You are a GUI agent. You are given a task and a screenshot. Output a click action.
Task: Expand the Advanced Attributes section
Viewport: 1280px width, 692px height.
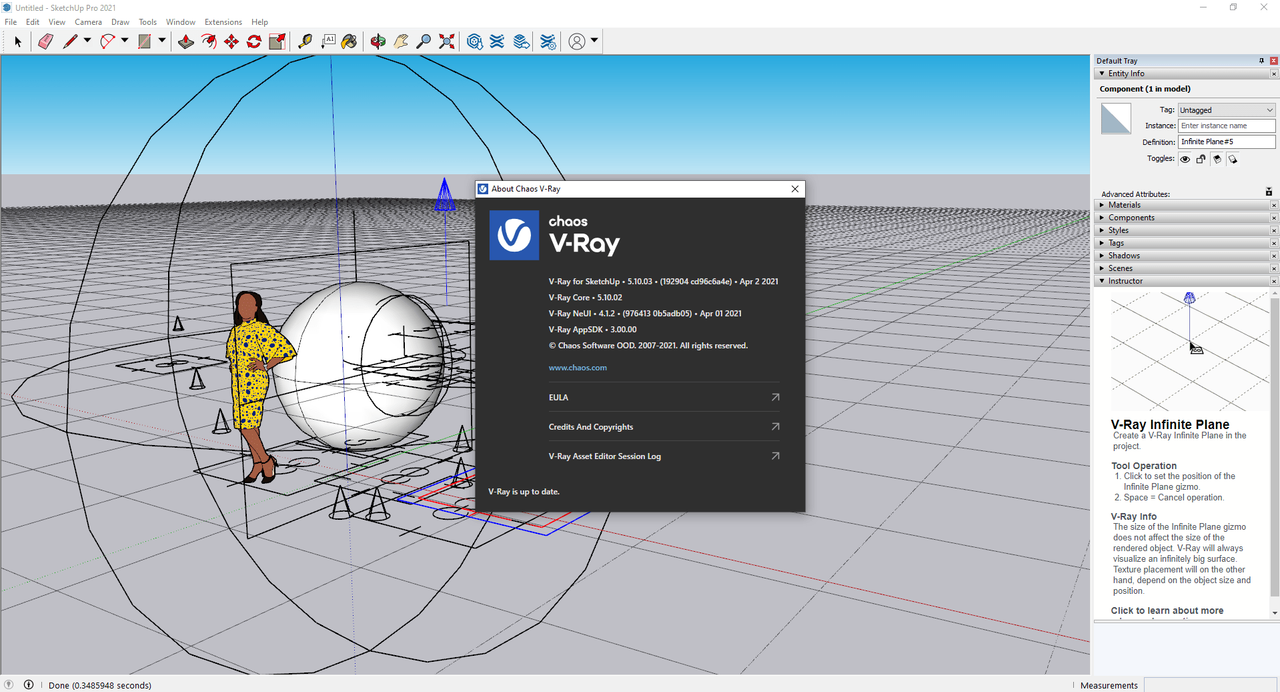(x=1269, y=192)
